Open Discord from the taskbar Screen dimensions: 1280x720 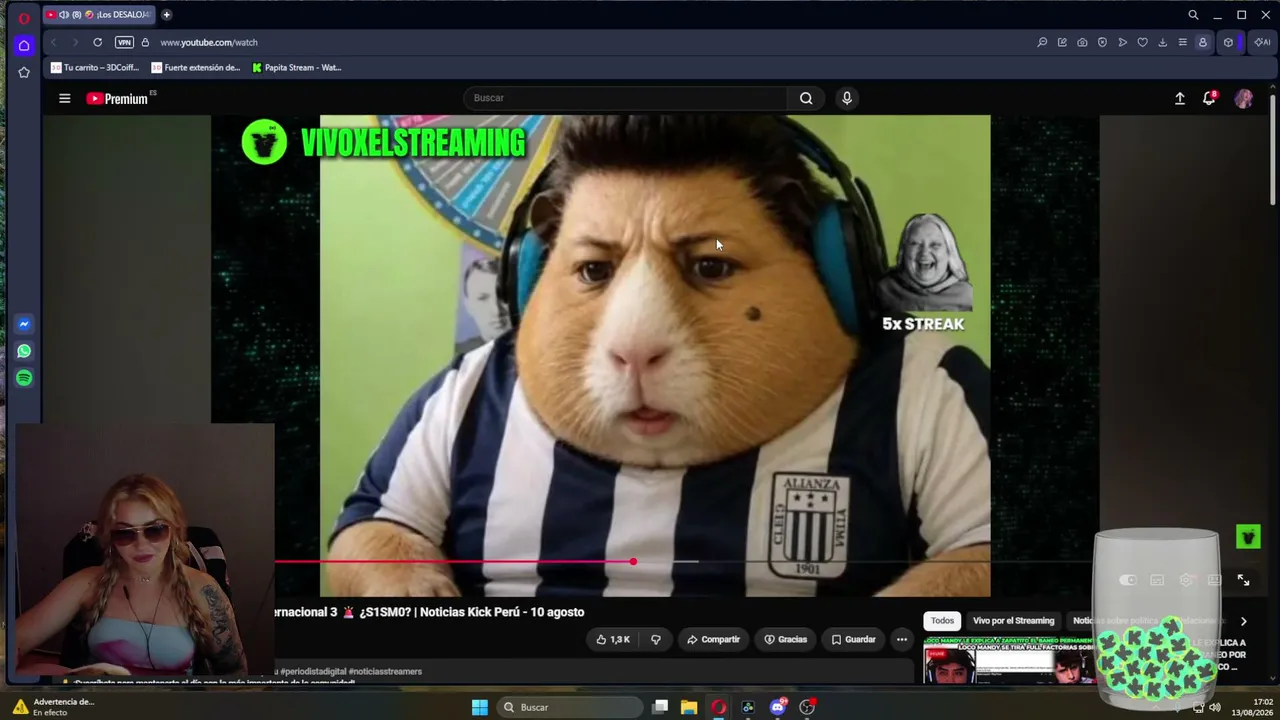click(x=778, y=708)
